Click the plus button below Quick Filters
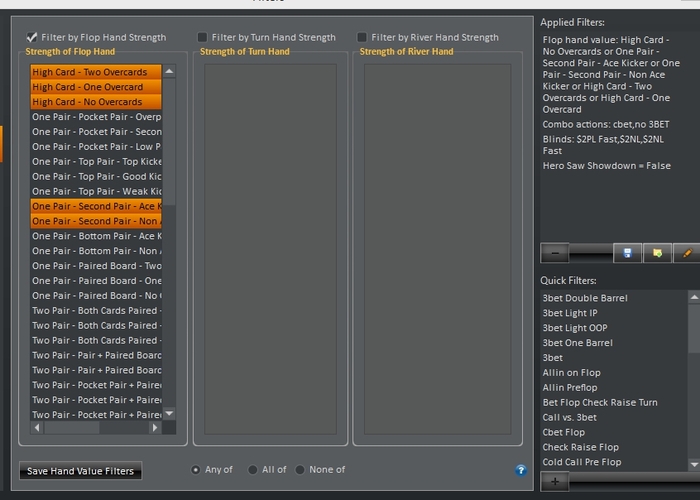This screenshot has width=700, height=500. [554, 481]
